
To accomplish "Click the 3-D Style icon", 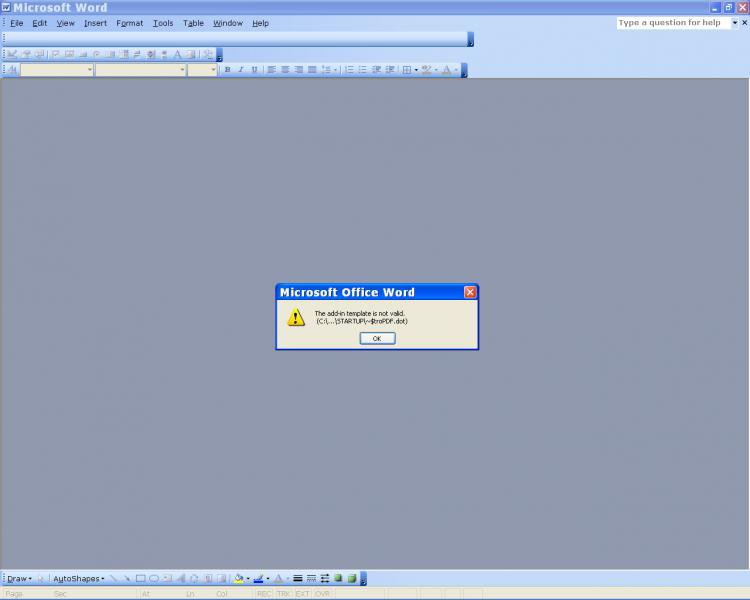I will [352, 578].
